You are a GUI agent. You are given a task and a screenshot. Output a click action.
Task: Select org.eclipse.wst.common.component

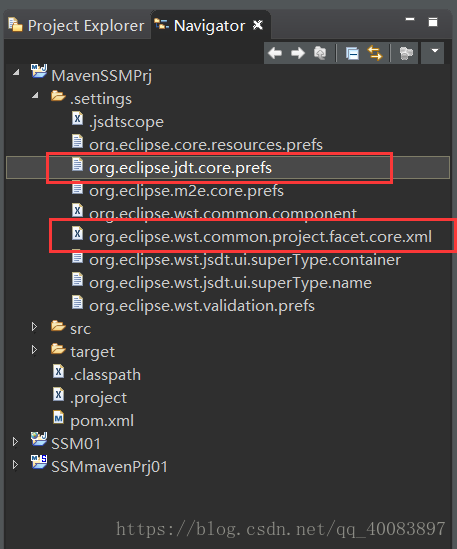coord(223,214)
